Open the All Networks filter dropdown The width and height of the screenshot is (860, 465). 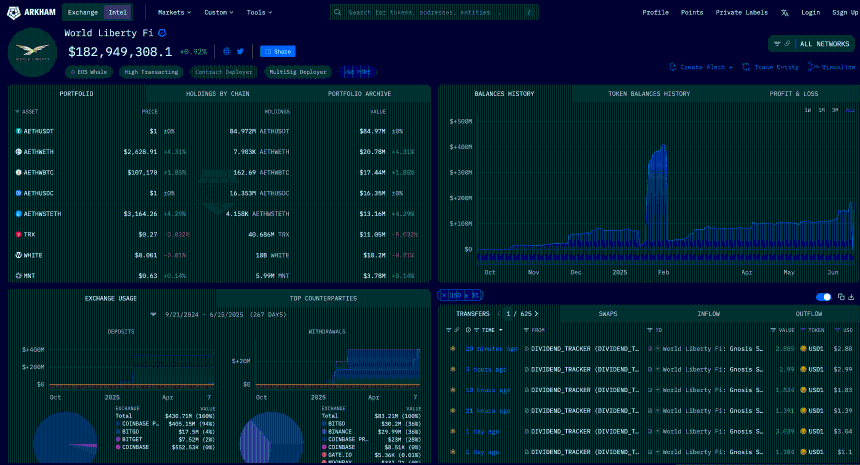812,44
